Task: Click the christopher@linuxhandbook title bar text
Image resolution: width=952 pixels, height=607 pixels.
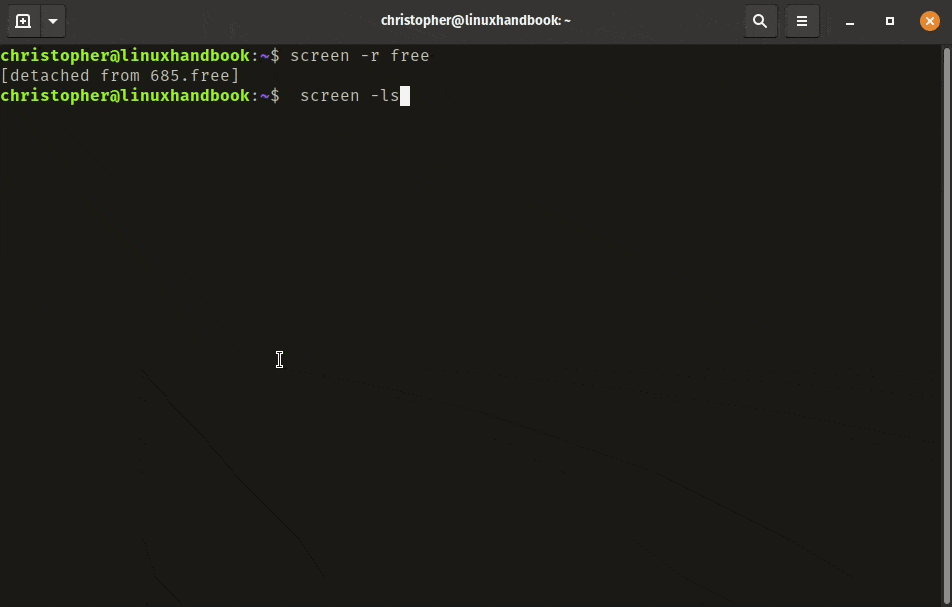Action: [476, 20]
